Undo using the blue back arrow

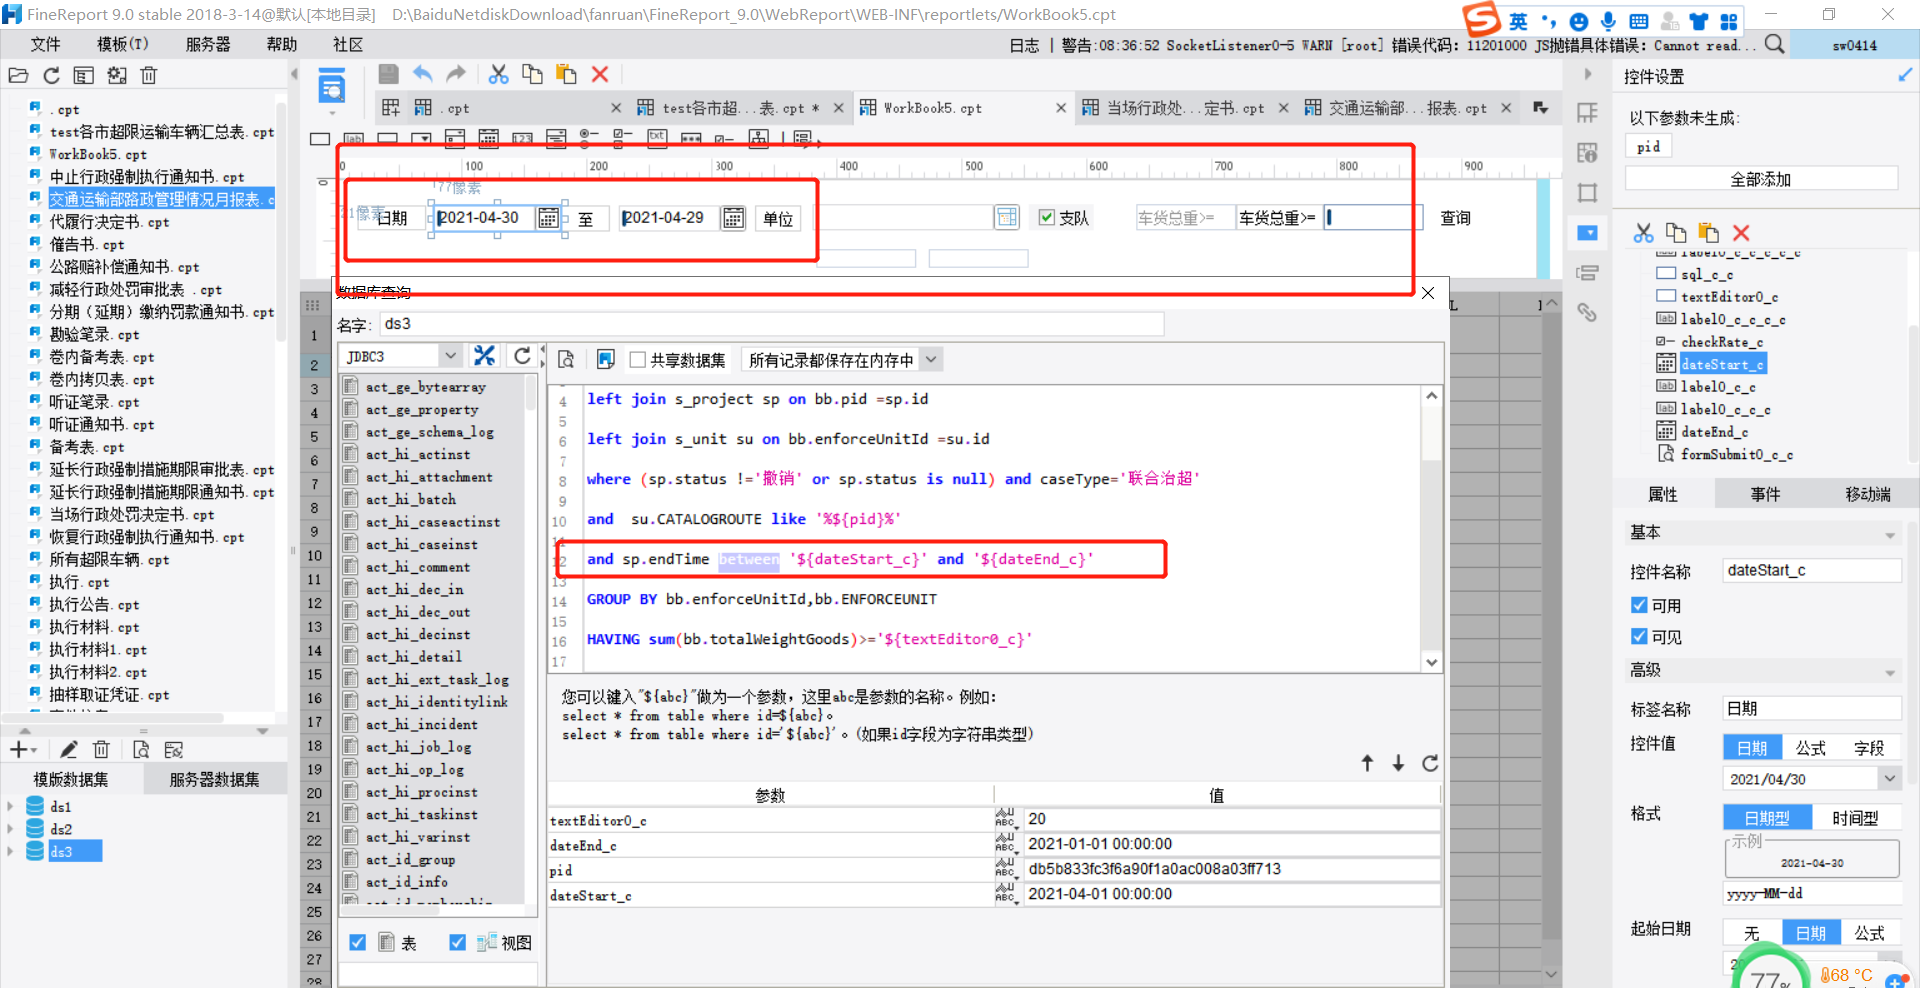[x=423, y=74]
